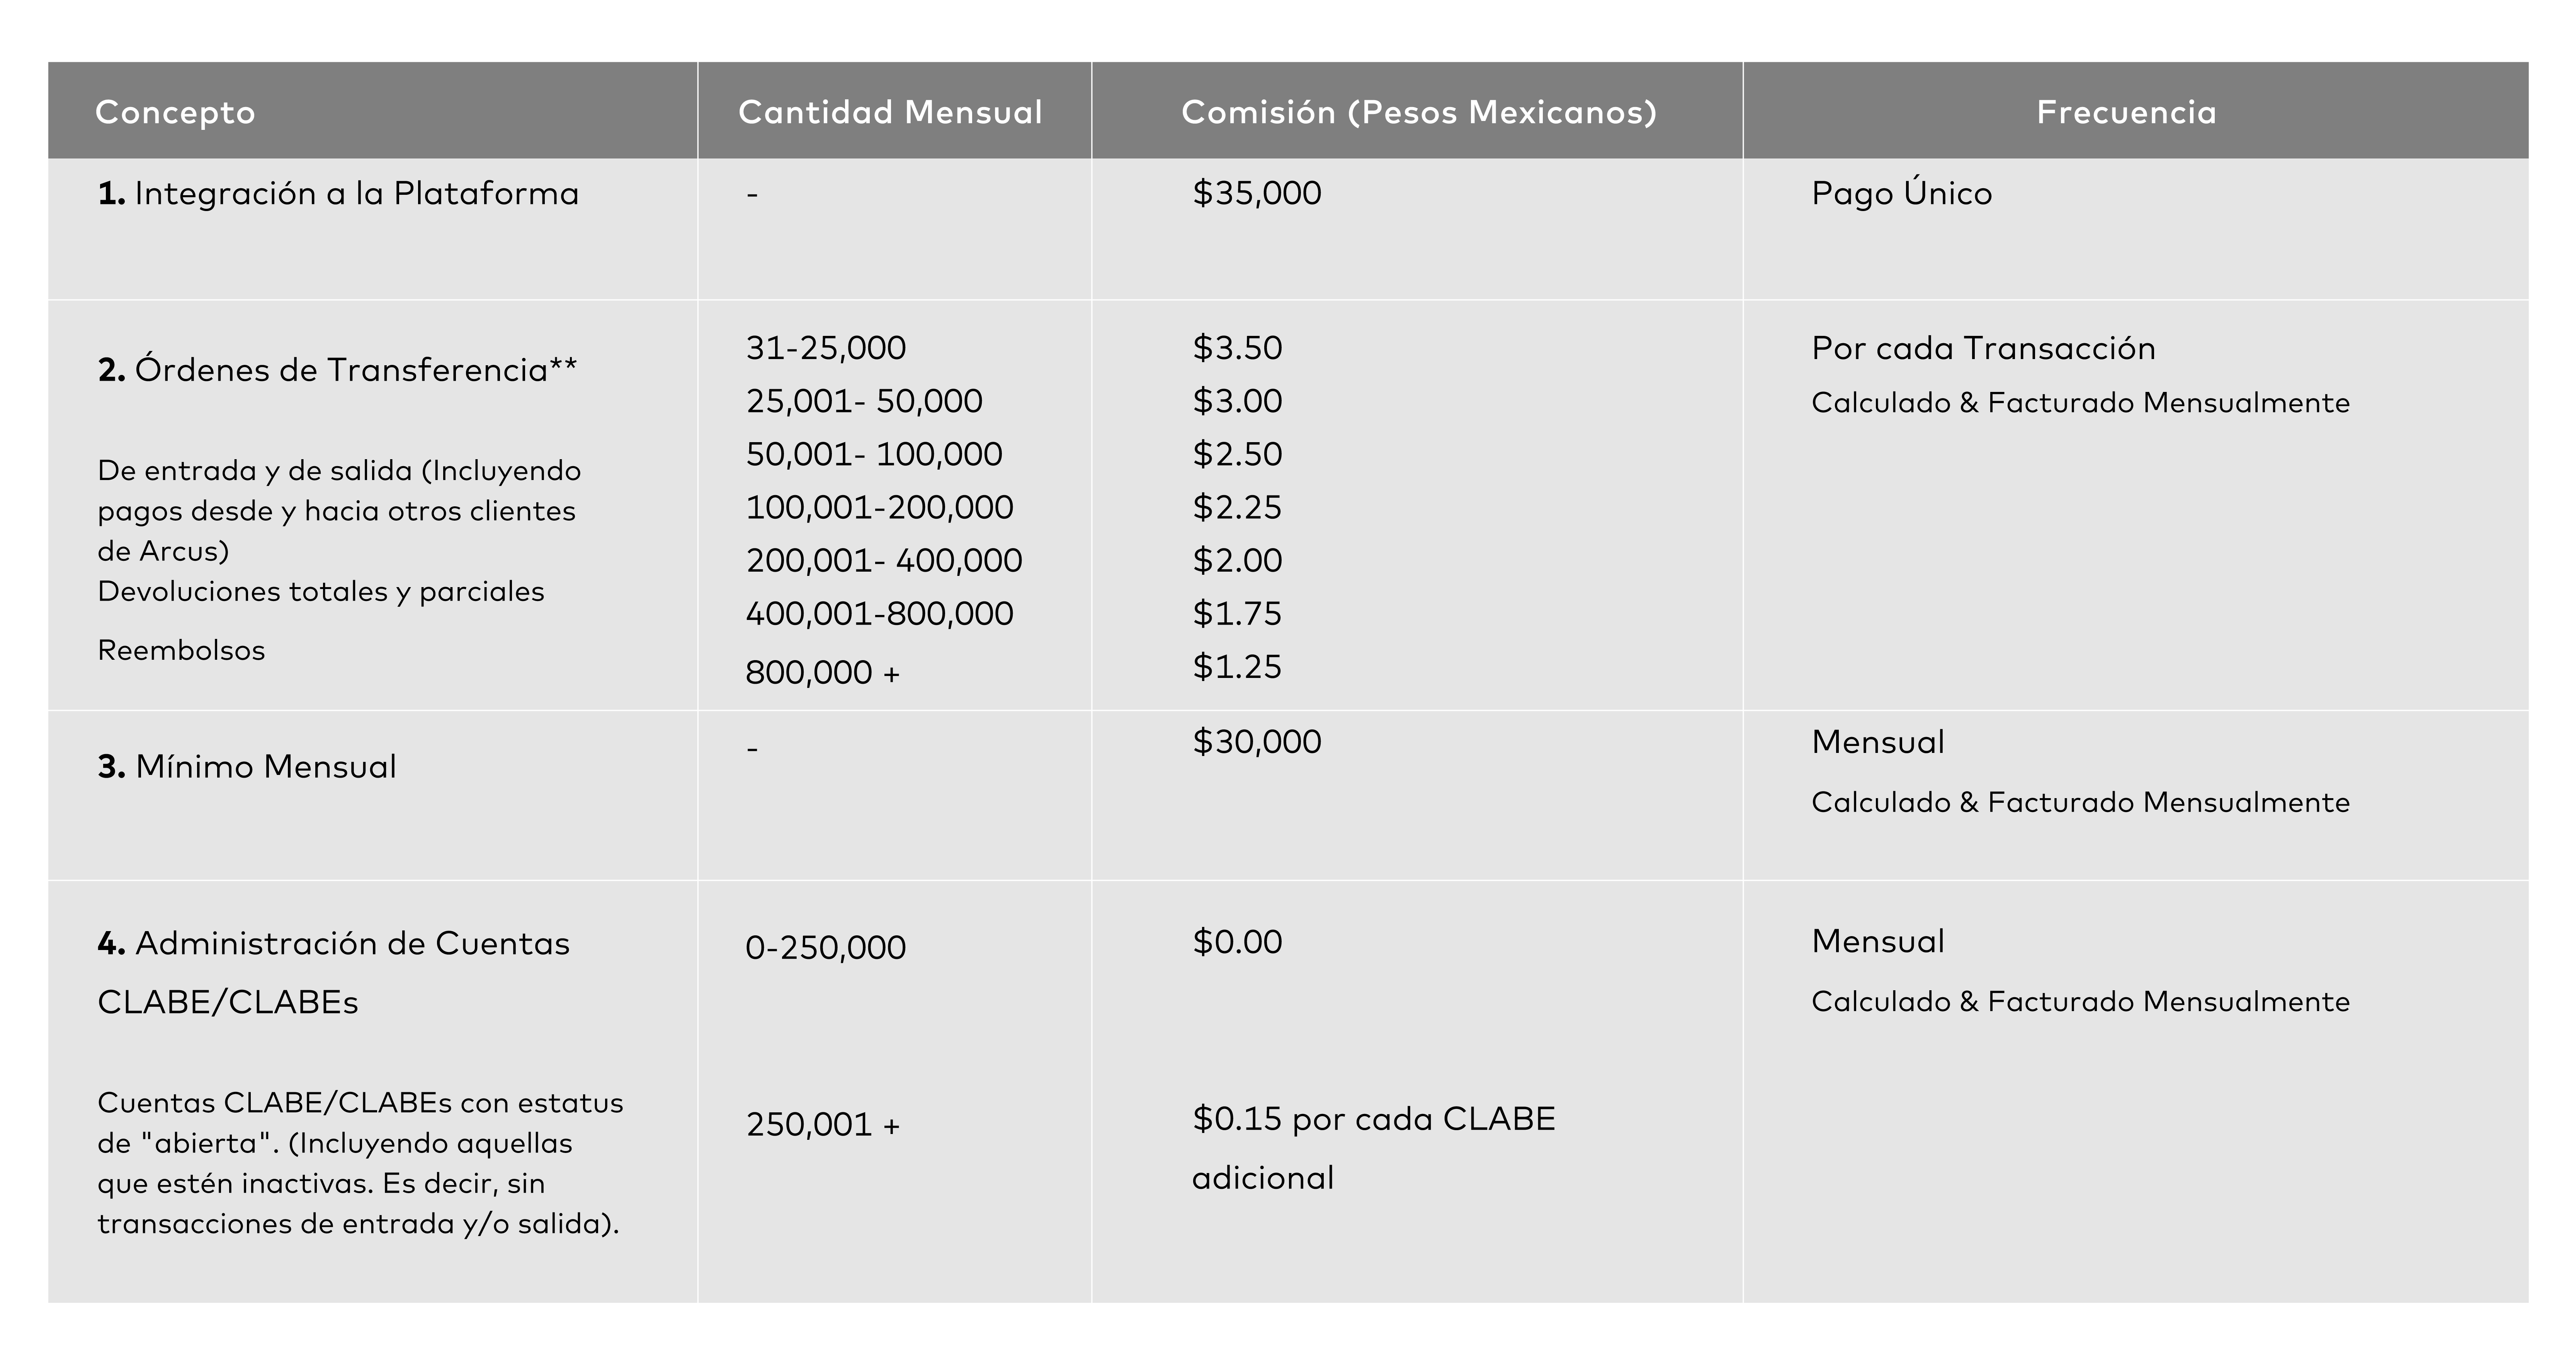The height and width of the screenshot is (1369, 2576).
Task: Click the Comisión (Pesos Mexicanos) header
Action: click(1418, 112)
